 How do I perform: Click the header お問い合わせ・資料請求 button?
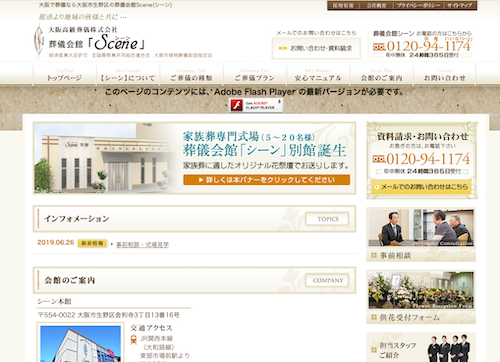pyautogui.click(x=316, y=48)
